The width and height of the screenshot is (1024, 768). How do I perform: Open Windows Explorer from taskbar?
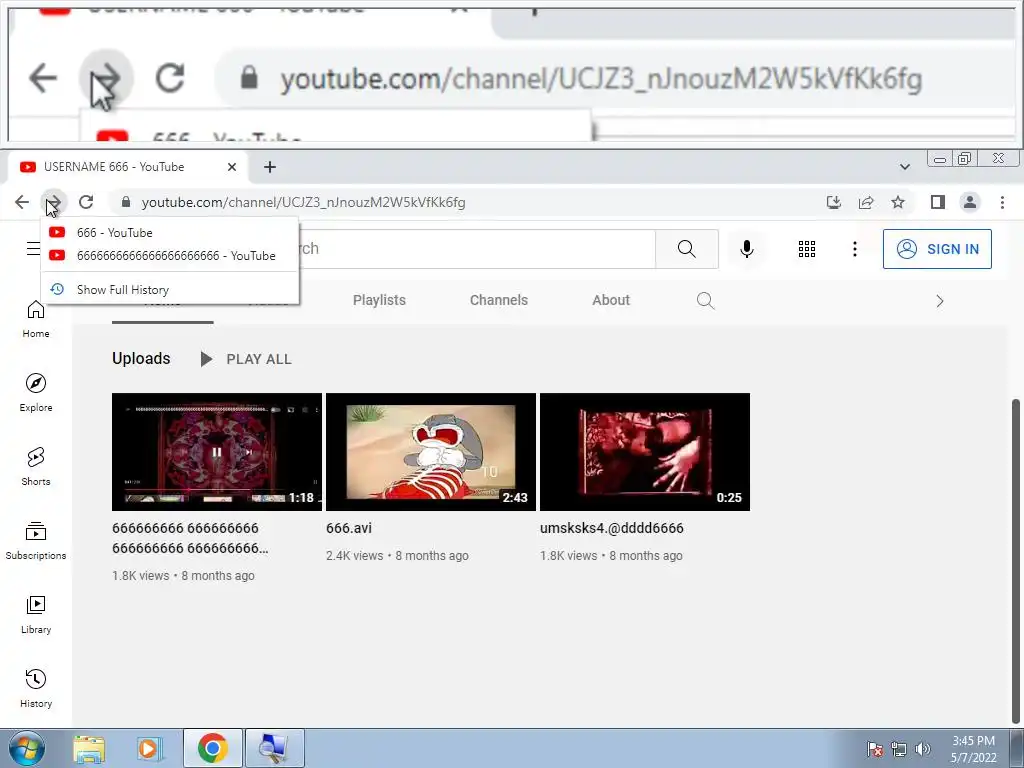[x=89, y=748]
